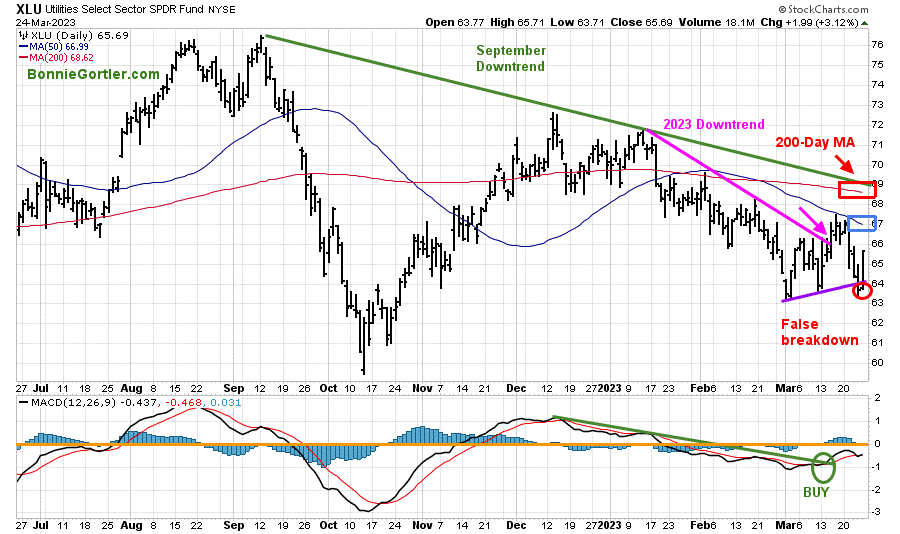The height and width of the screenshot is (534, 900).
Task: Click the 64 price axis label
Action: point(877,283)
